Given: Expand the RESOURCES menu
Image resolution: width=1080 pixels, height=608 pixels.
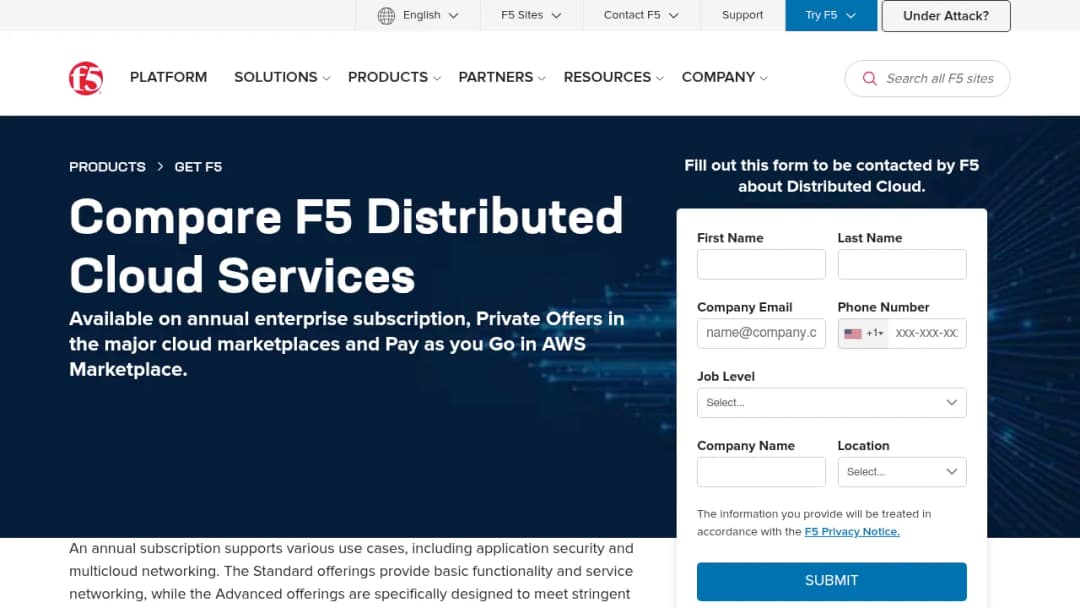Looking at the screenshot, I should point(613,77).
